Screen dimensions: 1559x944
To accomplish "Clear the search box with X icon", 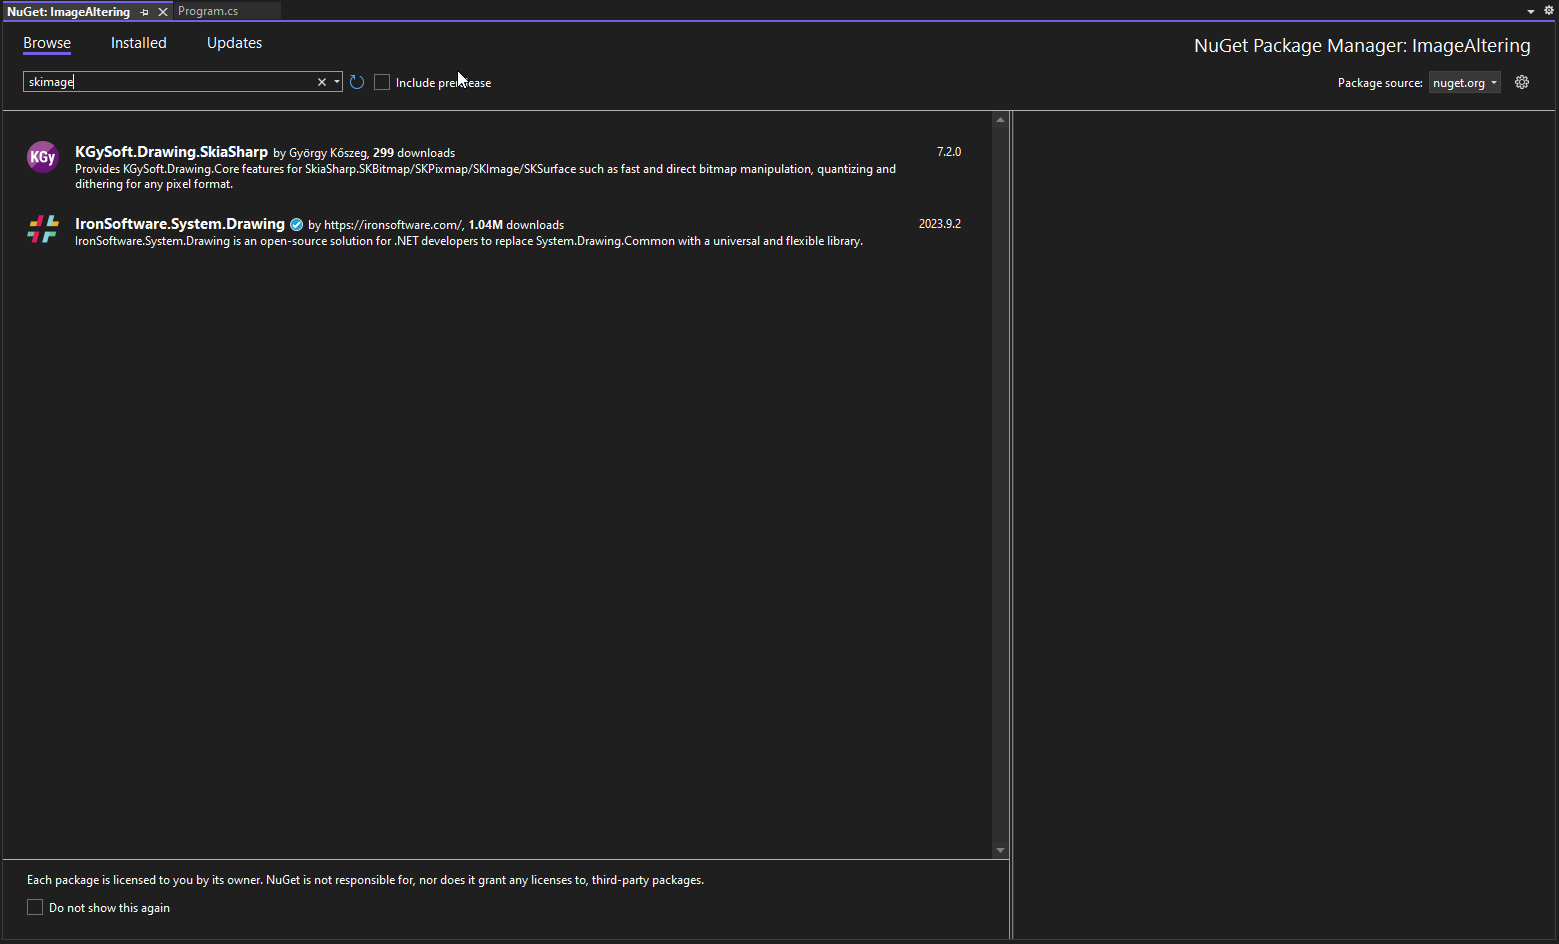I will pos(322,82).
